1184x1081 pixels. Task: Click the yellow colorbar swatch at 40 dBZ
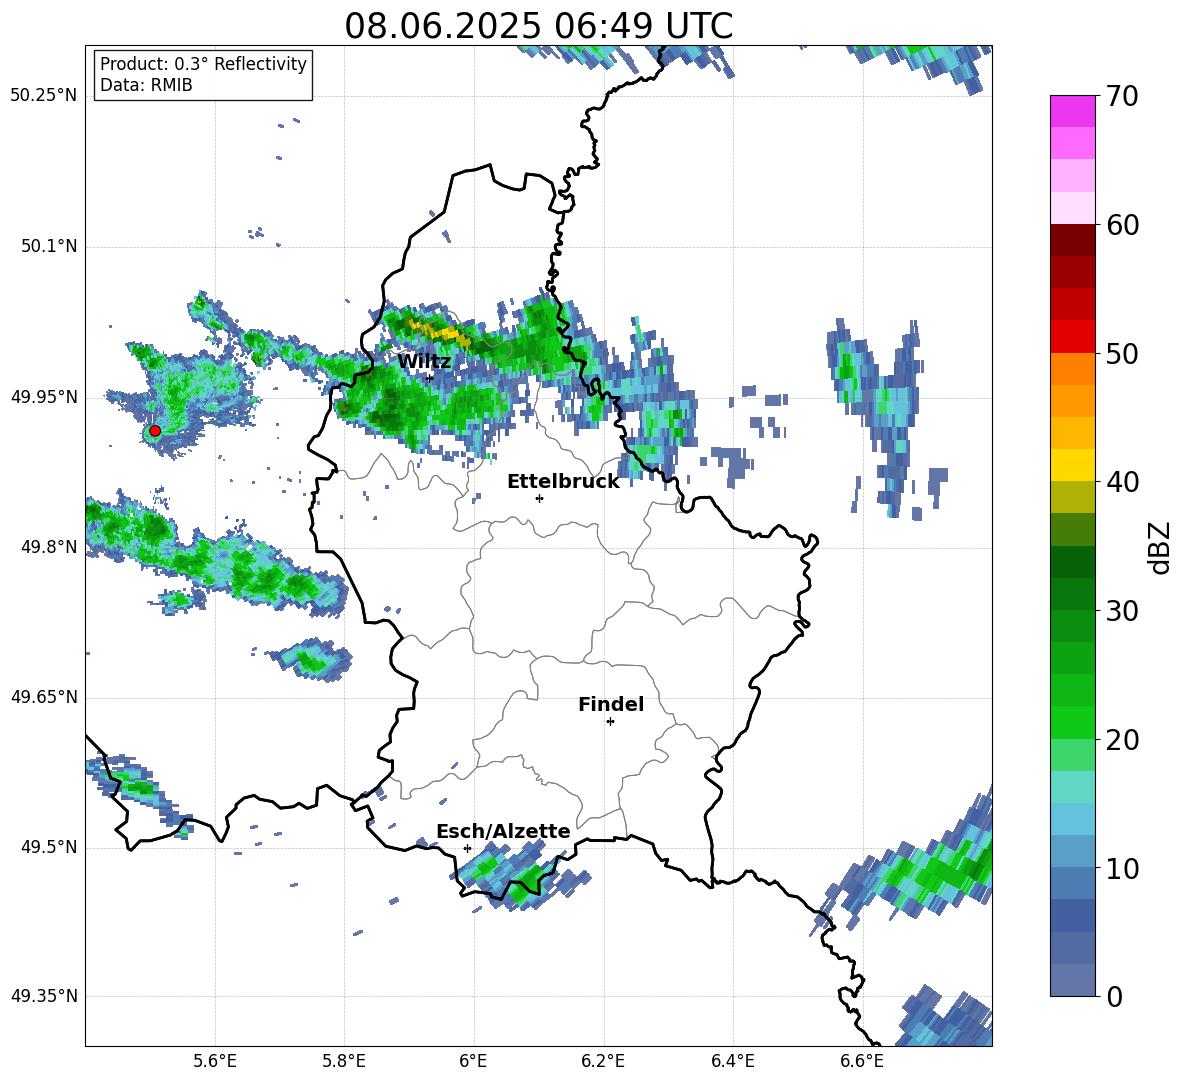point(1072,466)
